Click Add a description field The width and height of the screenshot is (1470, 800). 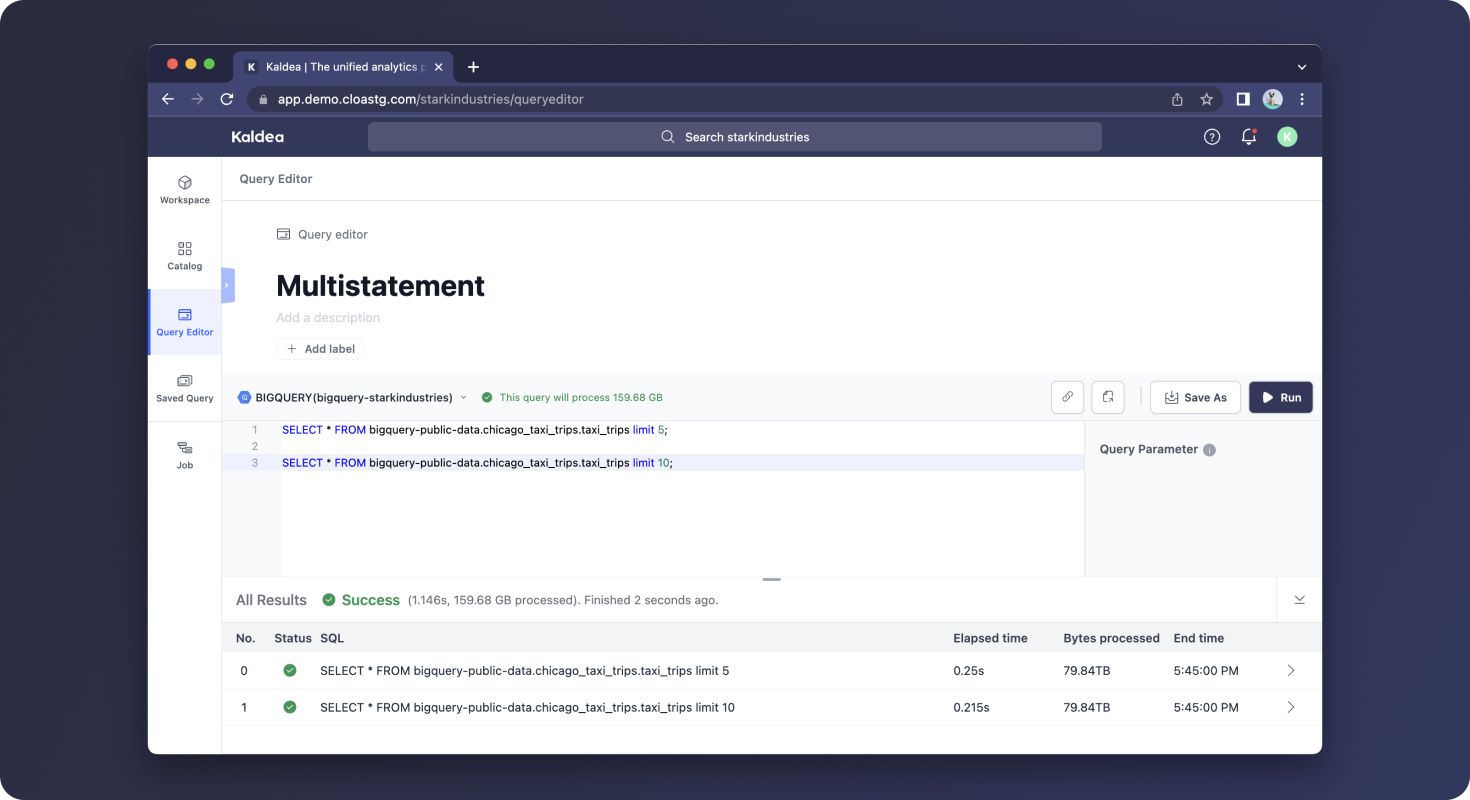(328, 318)
